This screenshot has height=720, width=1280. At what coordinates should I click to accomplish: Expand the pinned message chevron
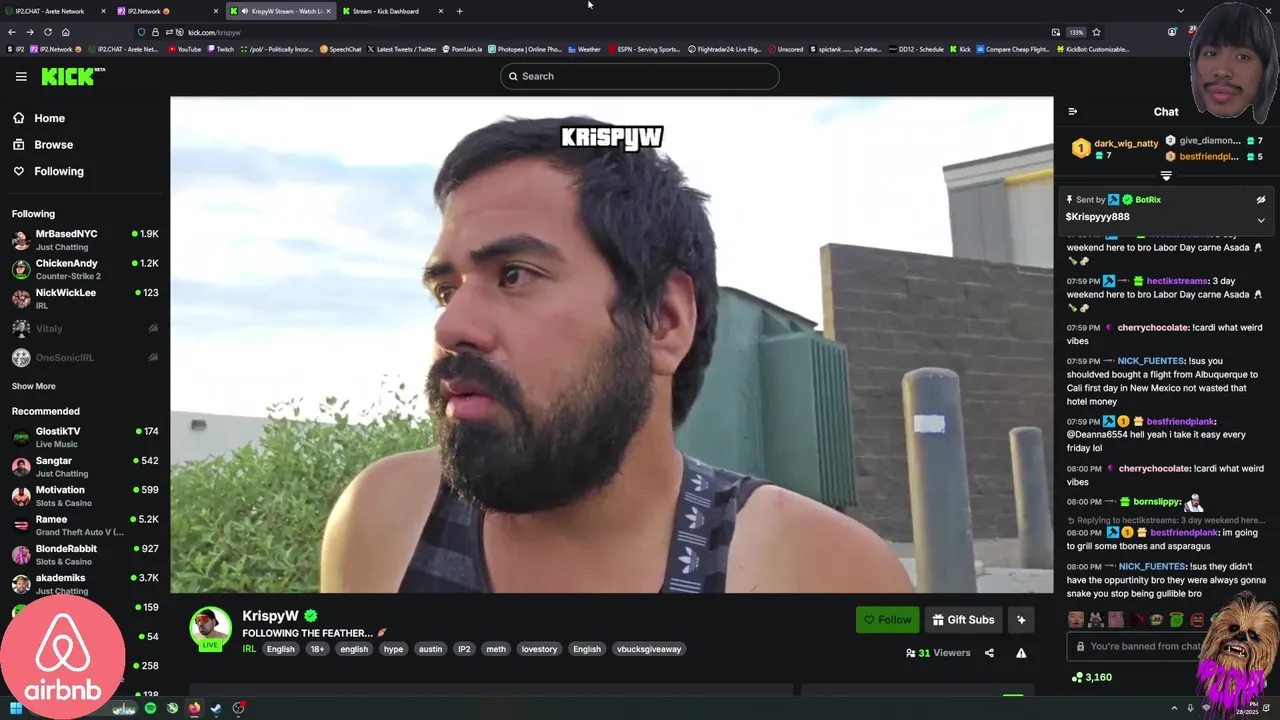(1261, 220)
